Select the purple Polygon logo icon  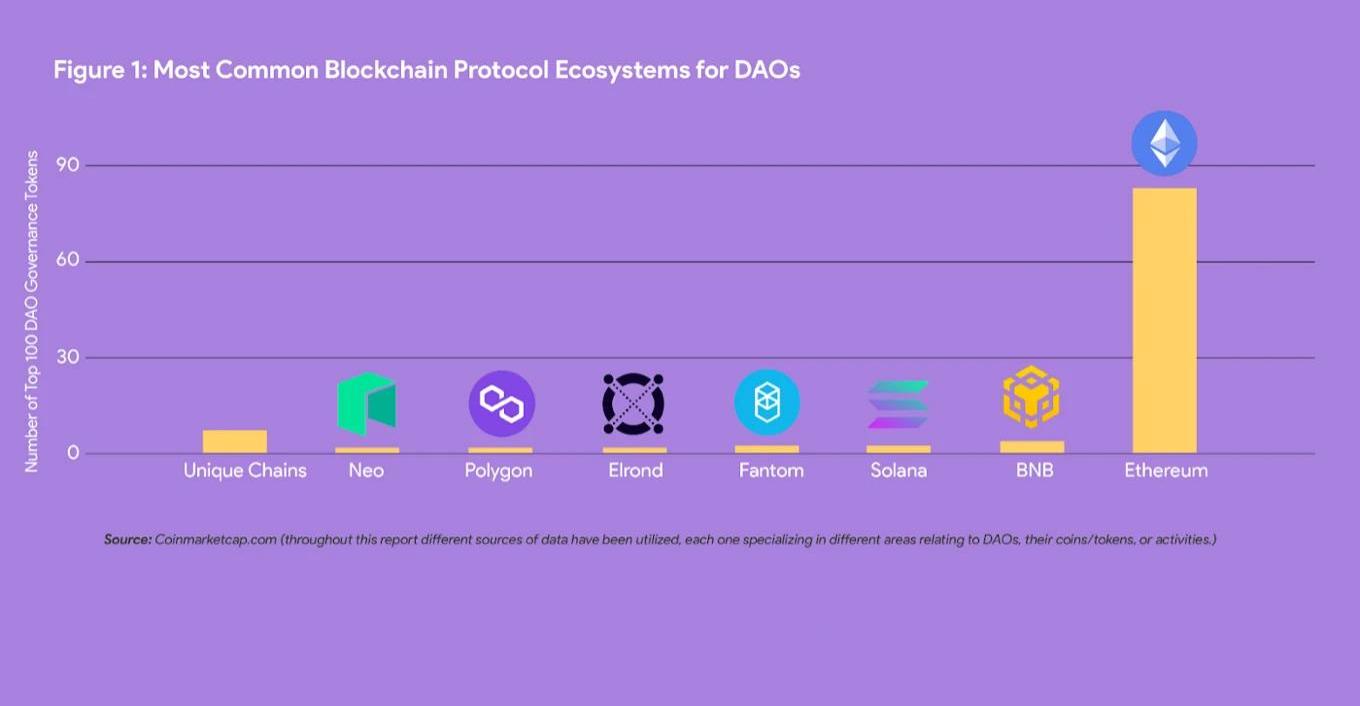(x=501, y=404)
